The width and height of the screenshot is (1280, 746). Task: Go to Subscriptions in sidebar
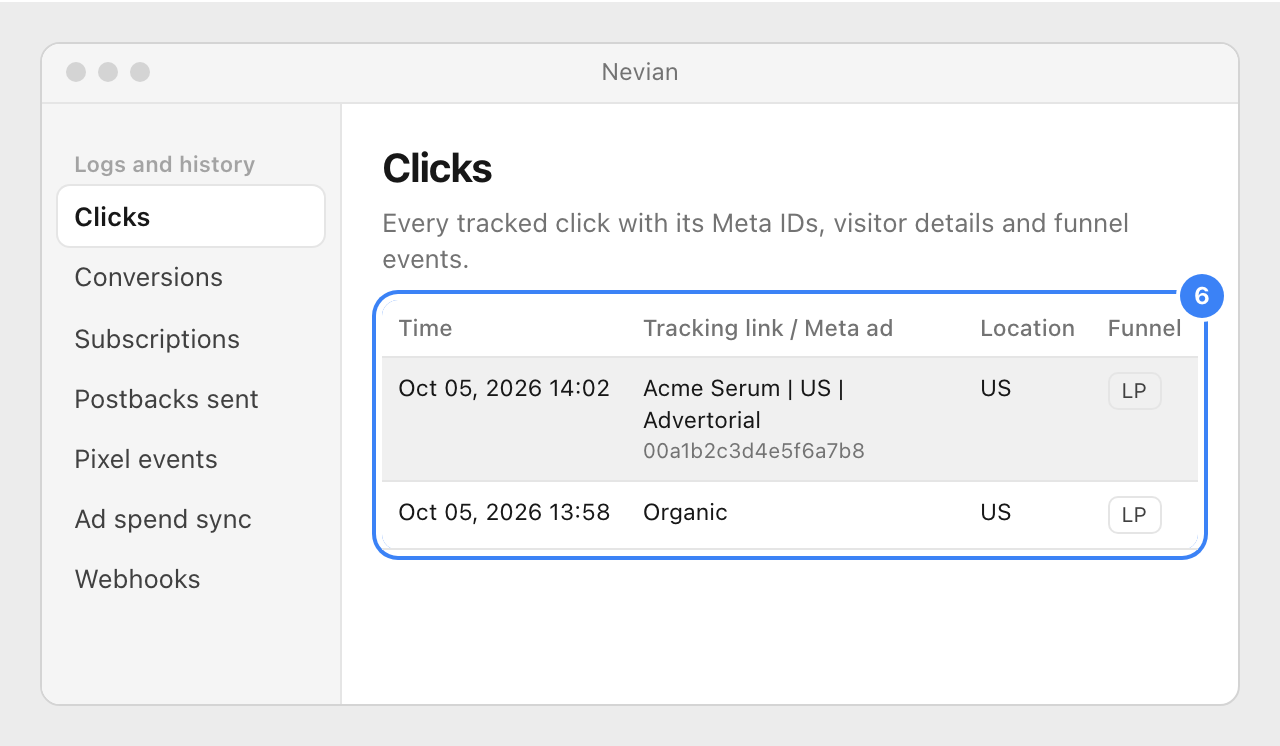click(157, 339)
